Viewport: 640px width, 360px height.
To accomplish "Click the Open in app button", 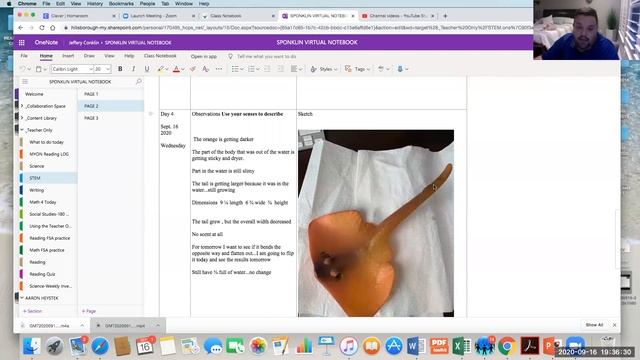I will tap(204, 56).
